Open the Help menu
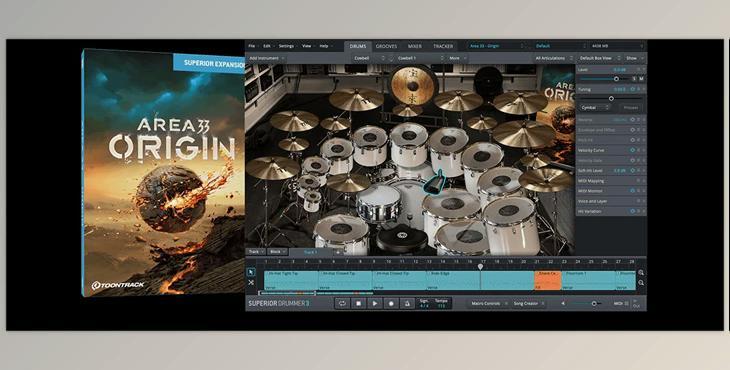730x370 pixels. click(325, 46)
